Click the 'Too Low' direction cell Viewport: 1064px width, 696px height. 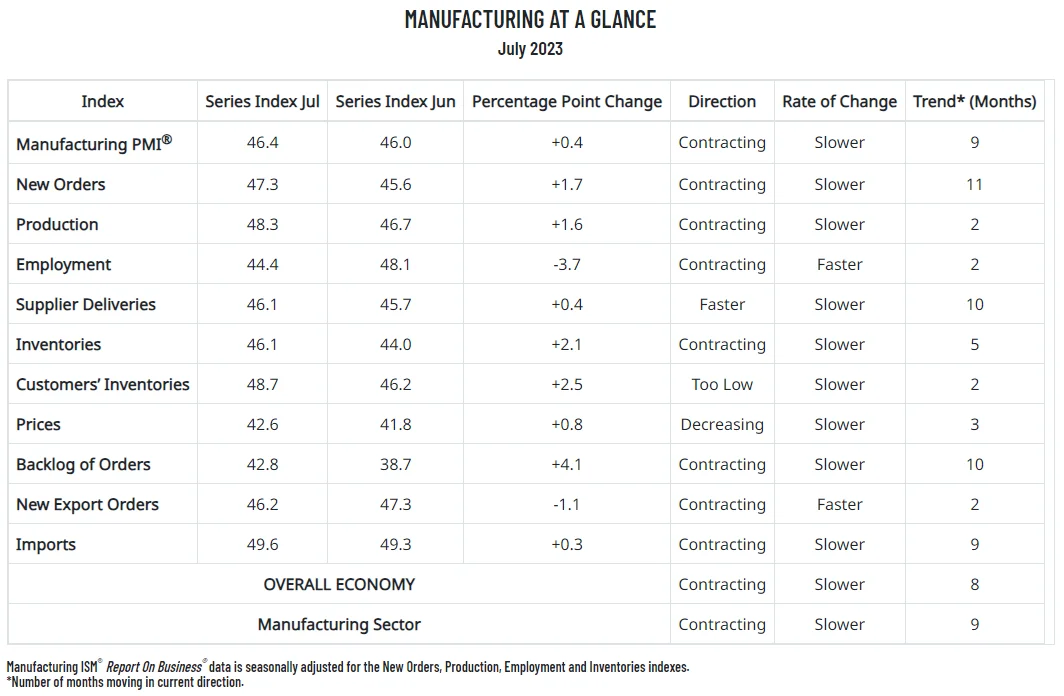click(x=722, y=385)
